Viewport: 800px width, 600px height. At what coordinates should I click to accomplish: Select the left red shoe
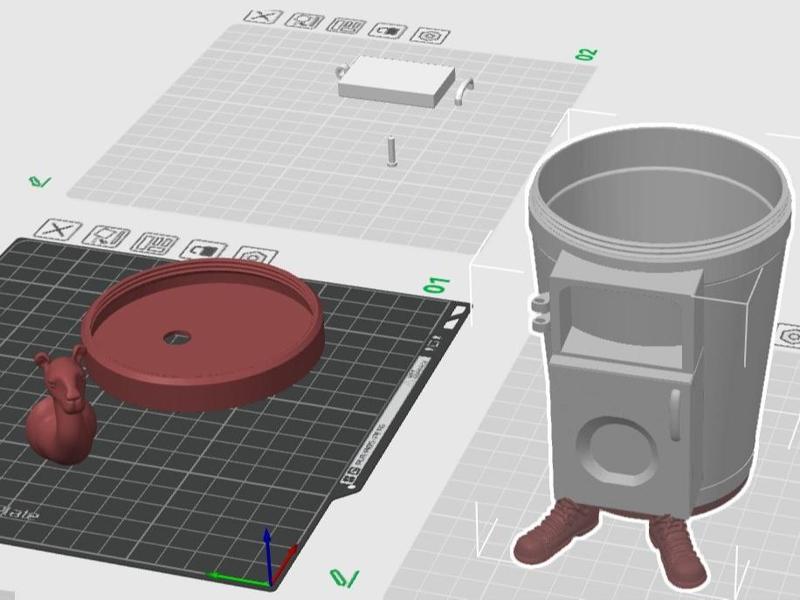[556, 533]
